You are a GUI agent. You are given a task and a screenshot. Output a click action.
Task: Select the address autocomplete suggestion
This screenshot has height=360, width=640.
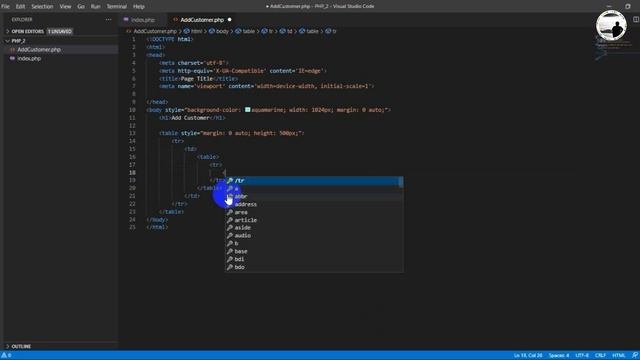(314, 204)
